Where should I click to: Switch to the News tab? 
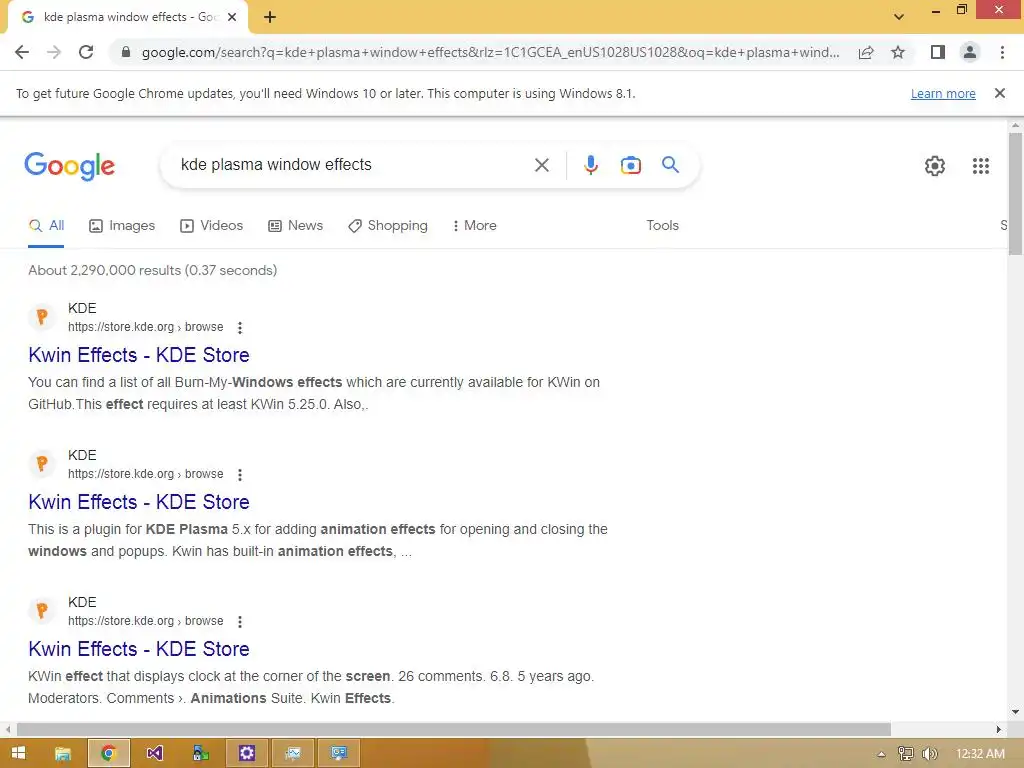click(295, 226)
